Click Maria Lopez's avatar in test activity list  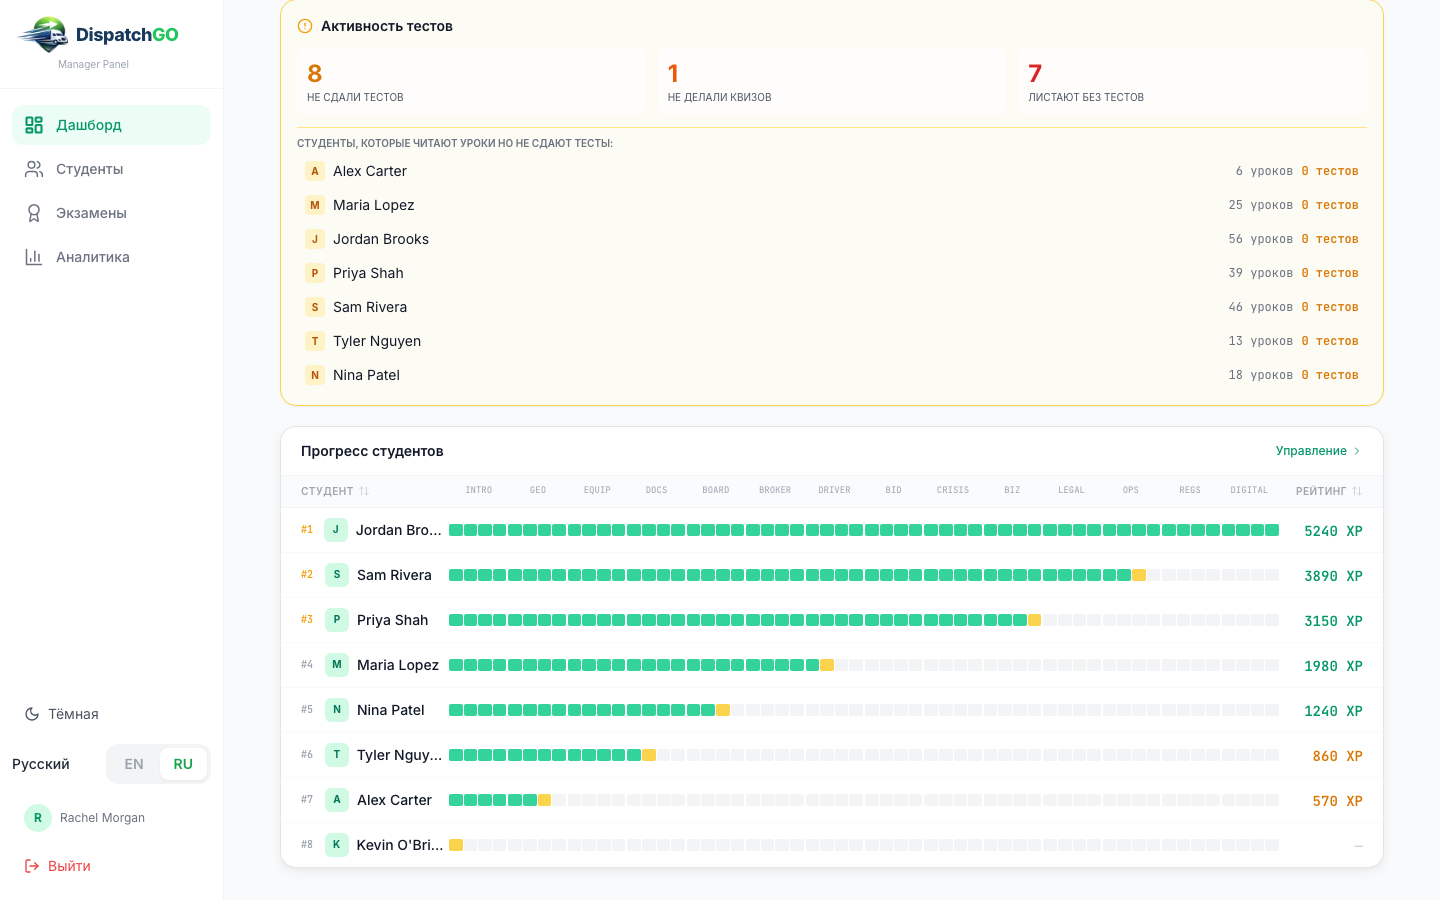(315, 205)
